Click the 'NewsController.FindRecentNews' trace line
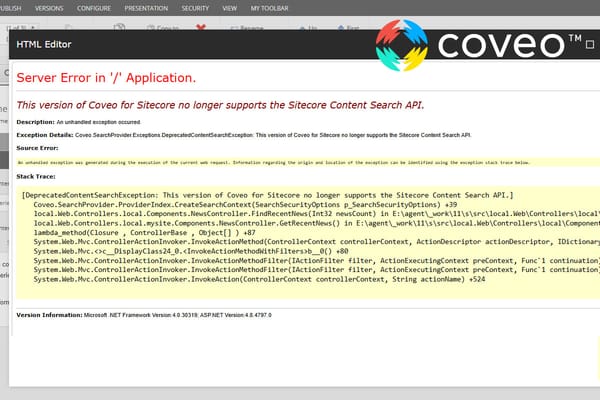 [316, 214]
